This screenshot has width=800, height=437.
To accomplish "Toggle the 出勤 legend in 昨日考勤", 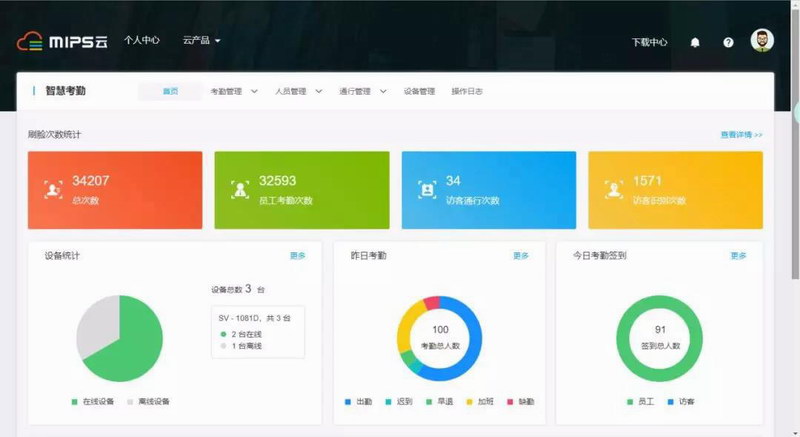I will pos(358,401).
